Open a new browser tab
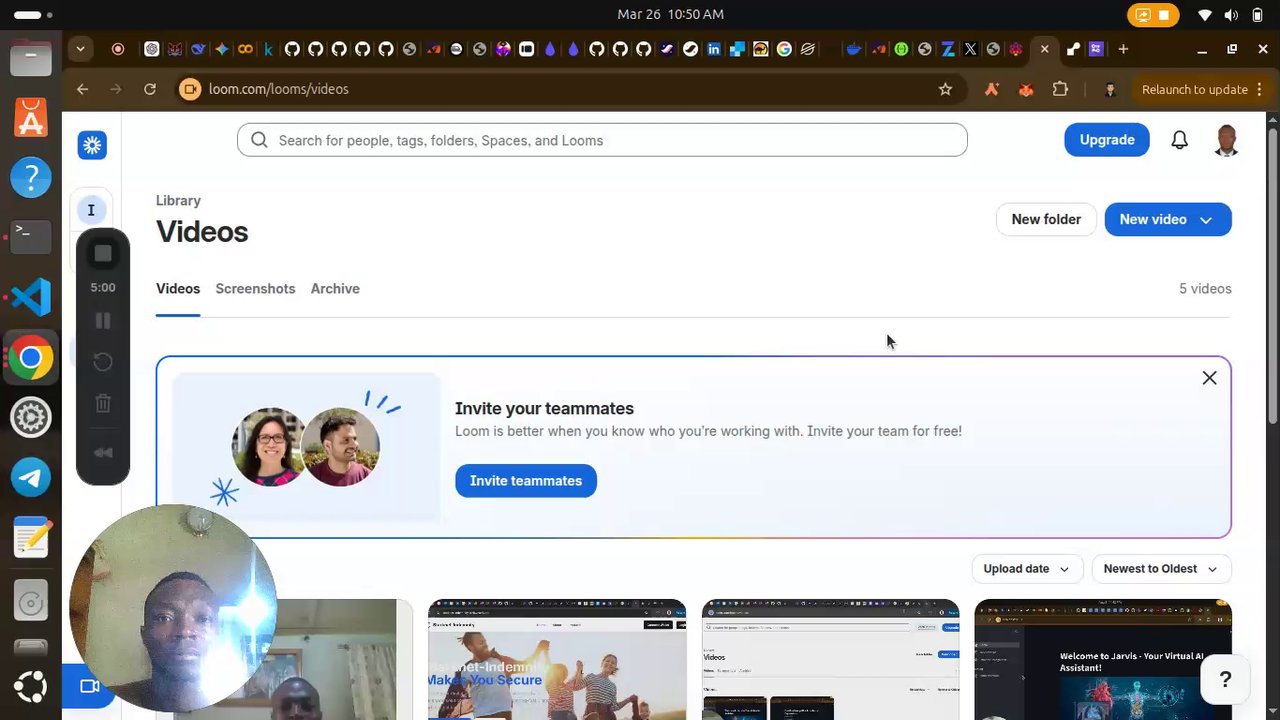 point(1123,49)
